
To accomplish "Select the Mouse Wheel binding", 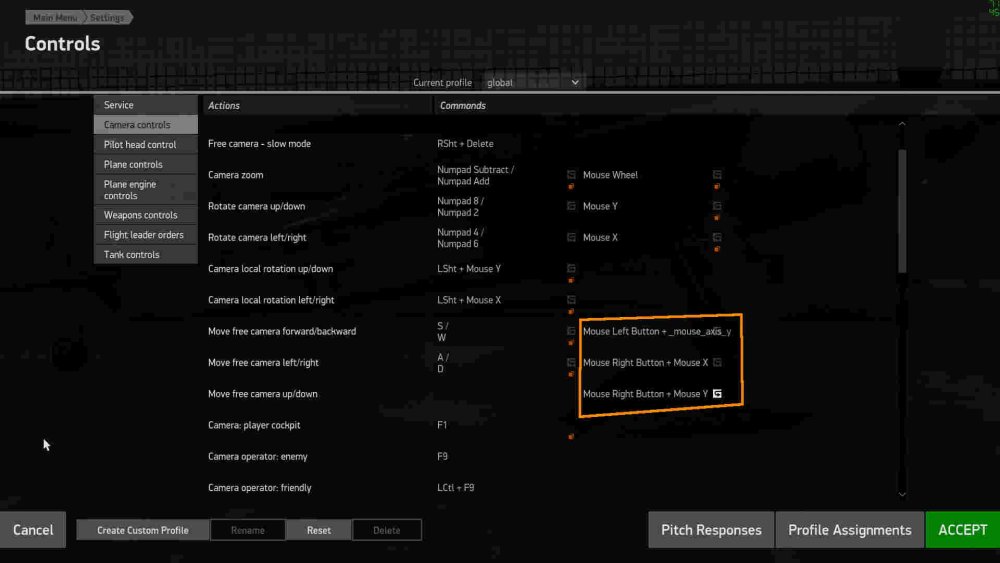I will [610, 175].
